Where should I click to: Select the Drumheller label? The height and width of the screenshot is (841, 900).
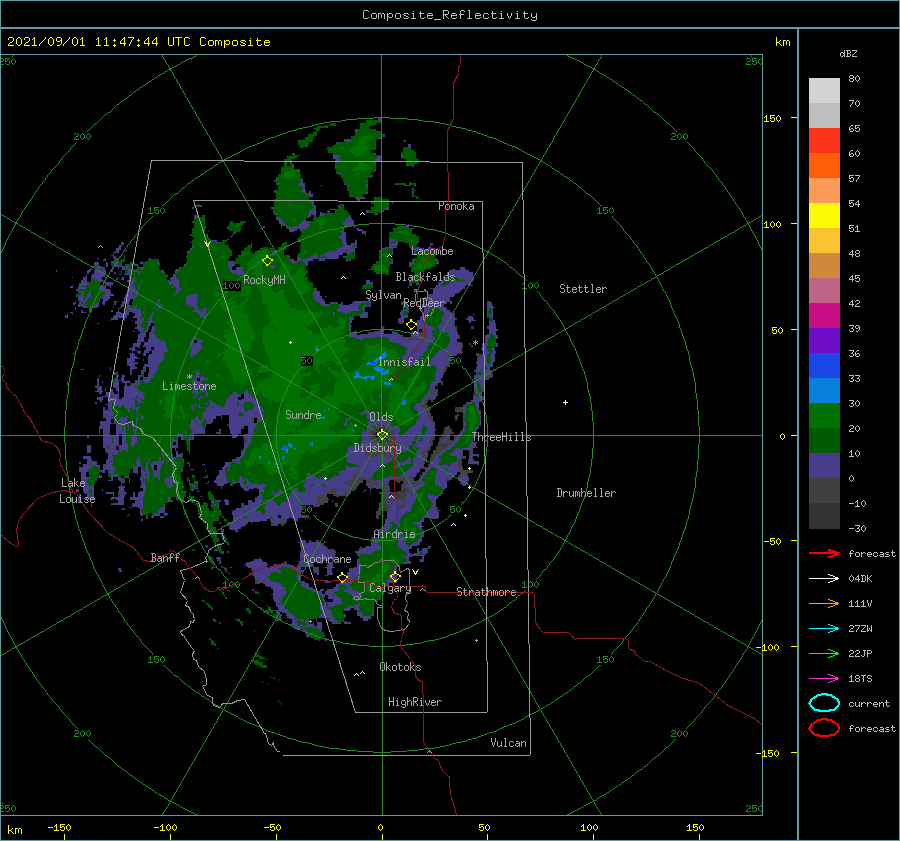click(585, 493)
